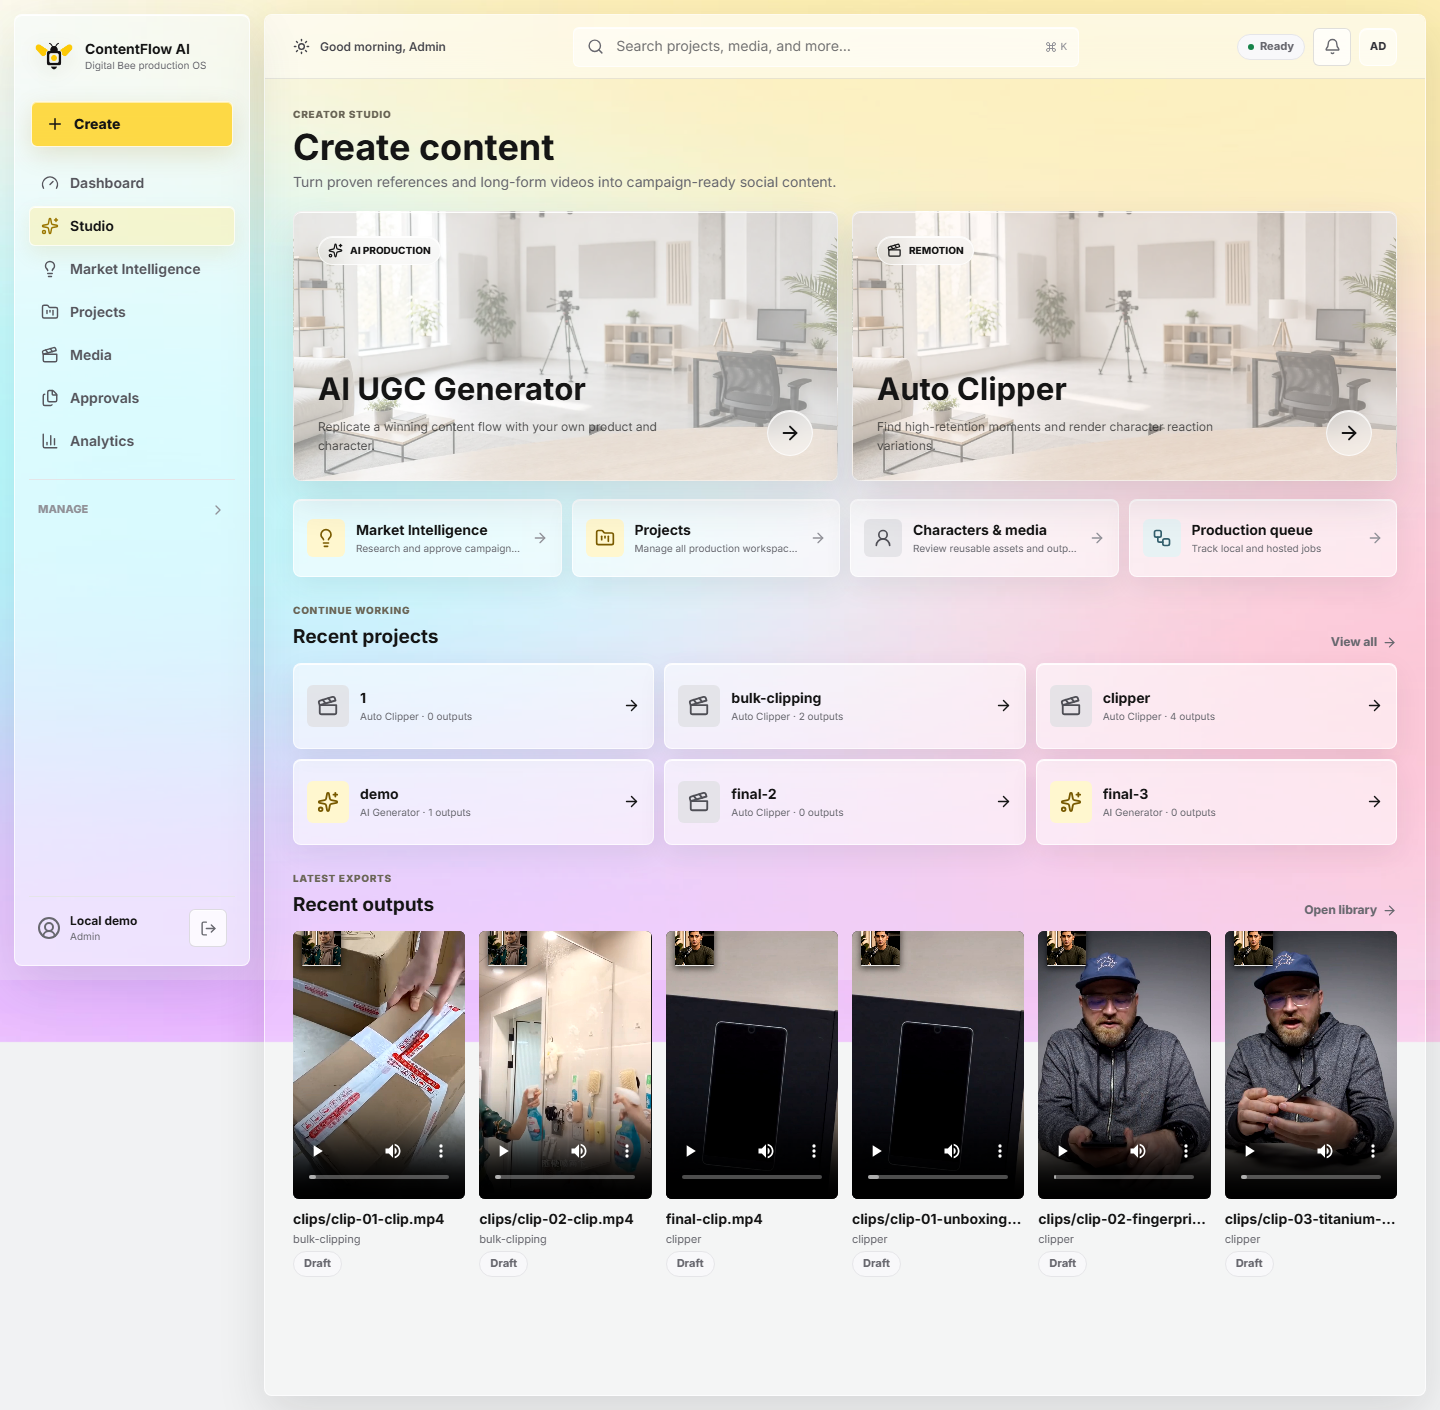Image resolution: width=1440 pixels, height=1410 pixels.
Task: Click the Production queue icon
Action: tap(1162, 538)
